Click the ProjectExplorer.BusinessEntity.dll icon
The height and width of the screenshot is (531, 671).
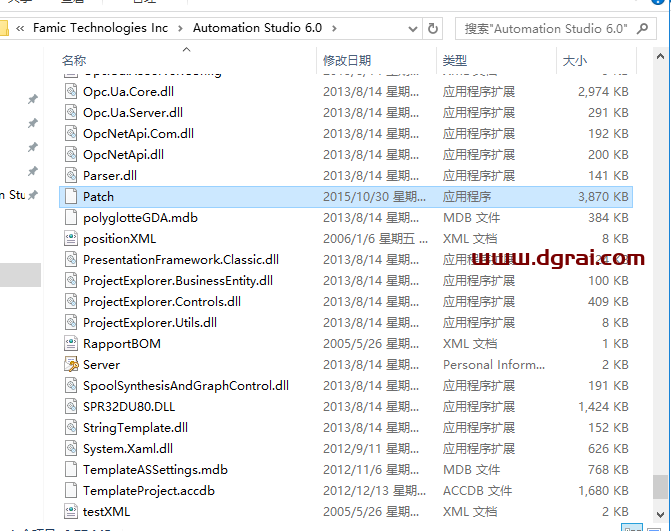71,280
